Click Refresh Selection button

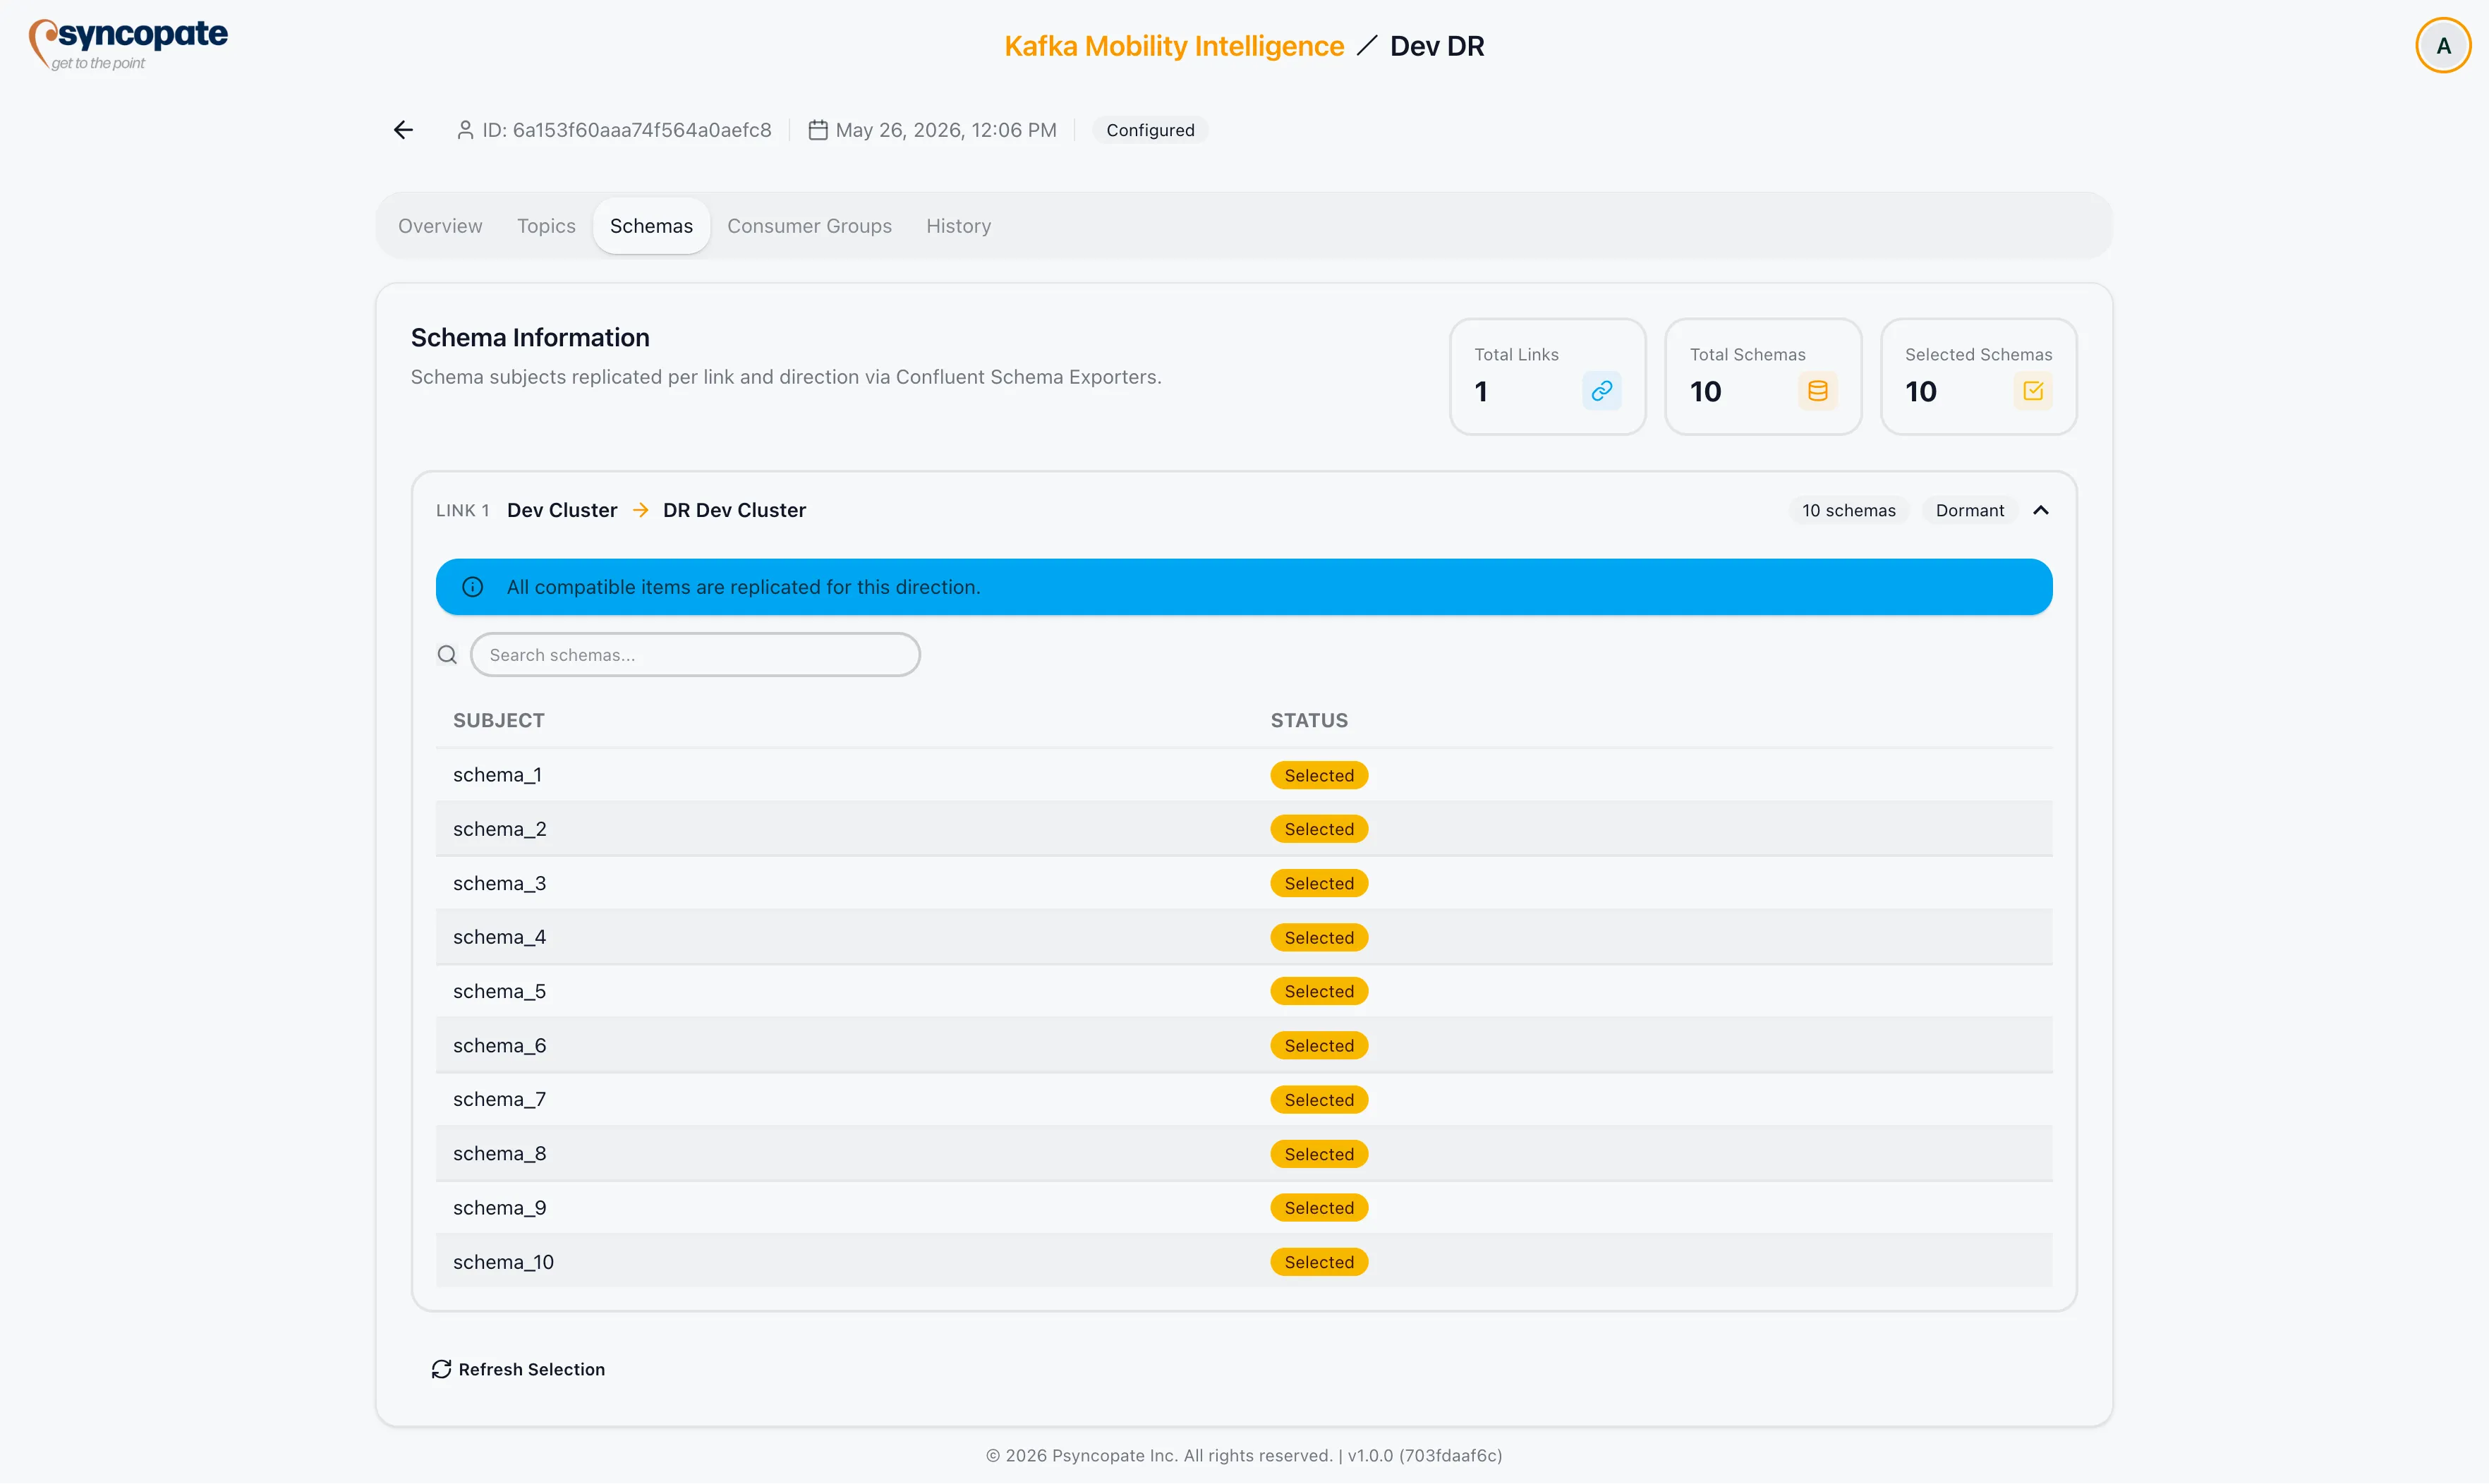click(518, 1369)
